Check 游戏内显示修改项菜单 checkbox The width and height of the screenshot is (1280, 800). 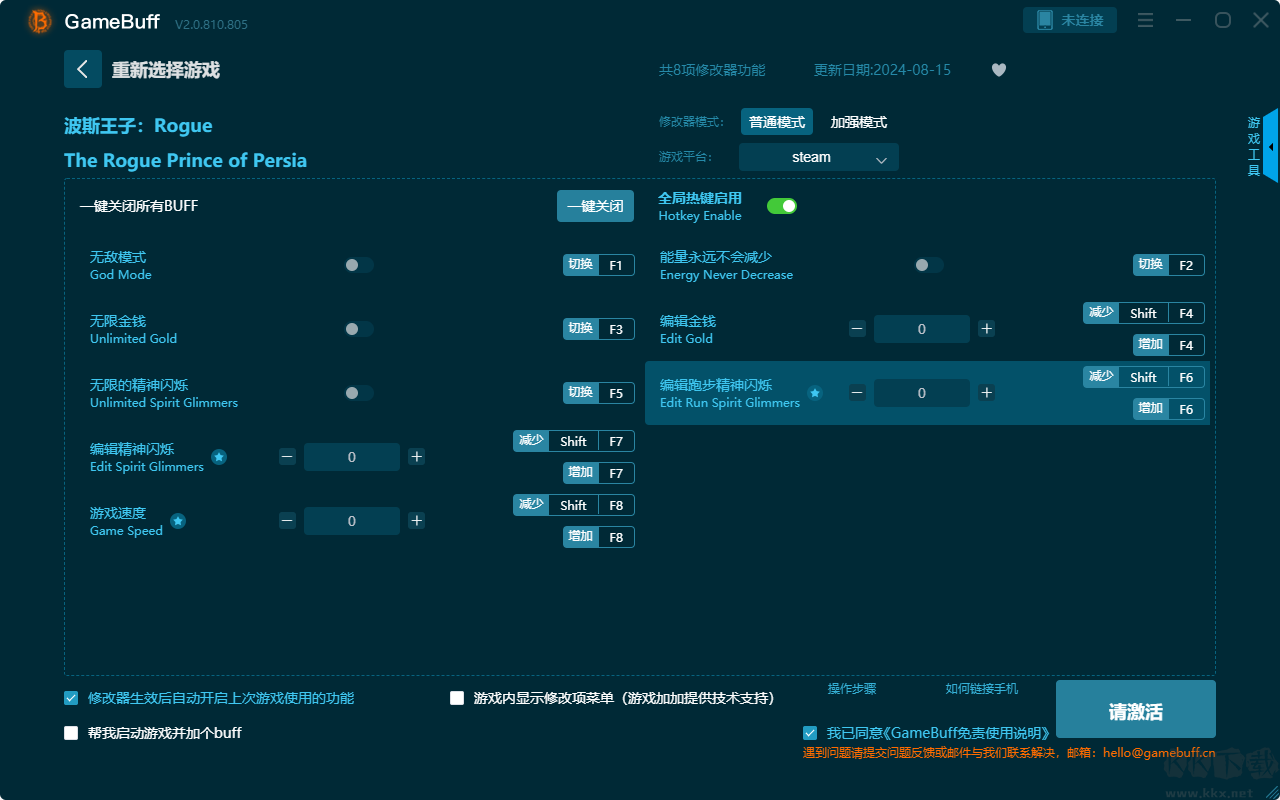(x=457, y=698)
